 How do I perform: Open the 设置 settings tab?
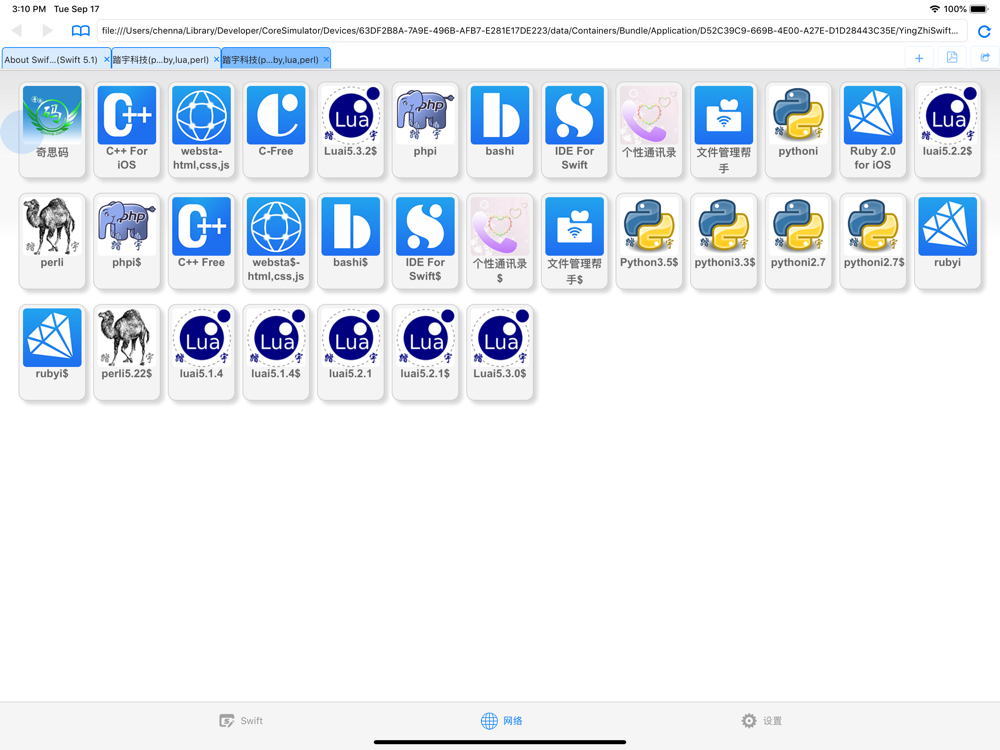(x=761, y=721)
